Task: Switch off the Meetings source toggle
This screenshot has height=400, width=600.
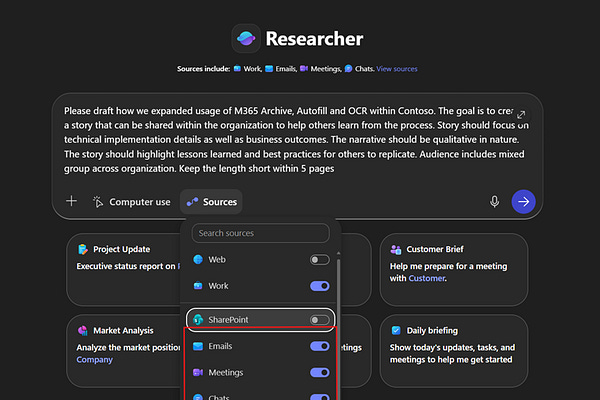Action: coord(320,372)
